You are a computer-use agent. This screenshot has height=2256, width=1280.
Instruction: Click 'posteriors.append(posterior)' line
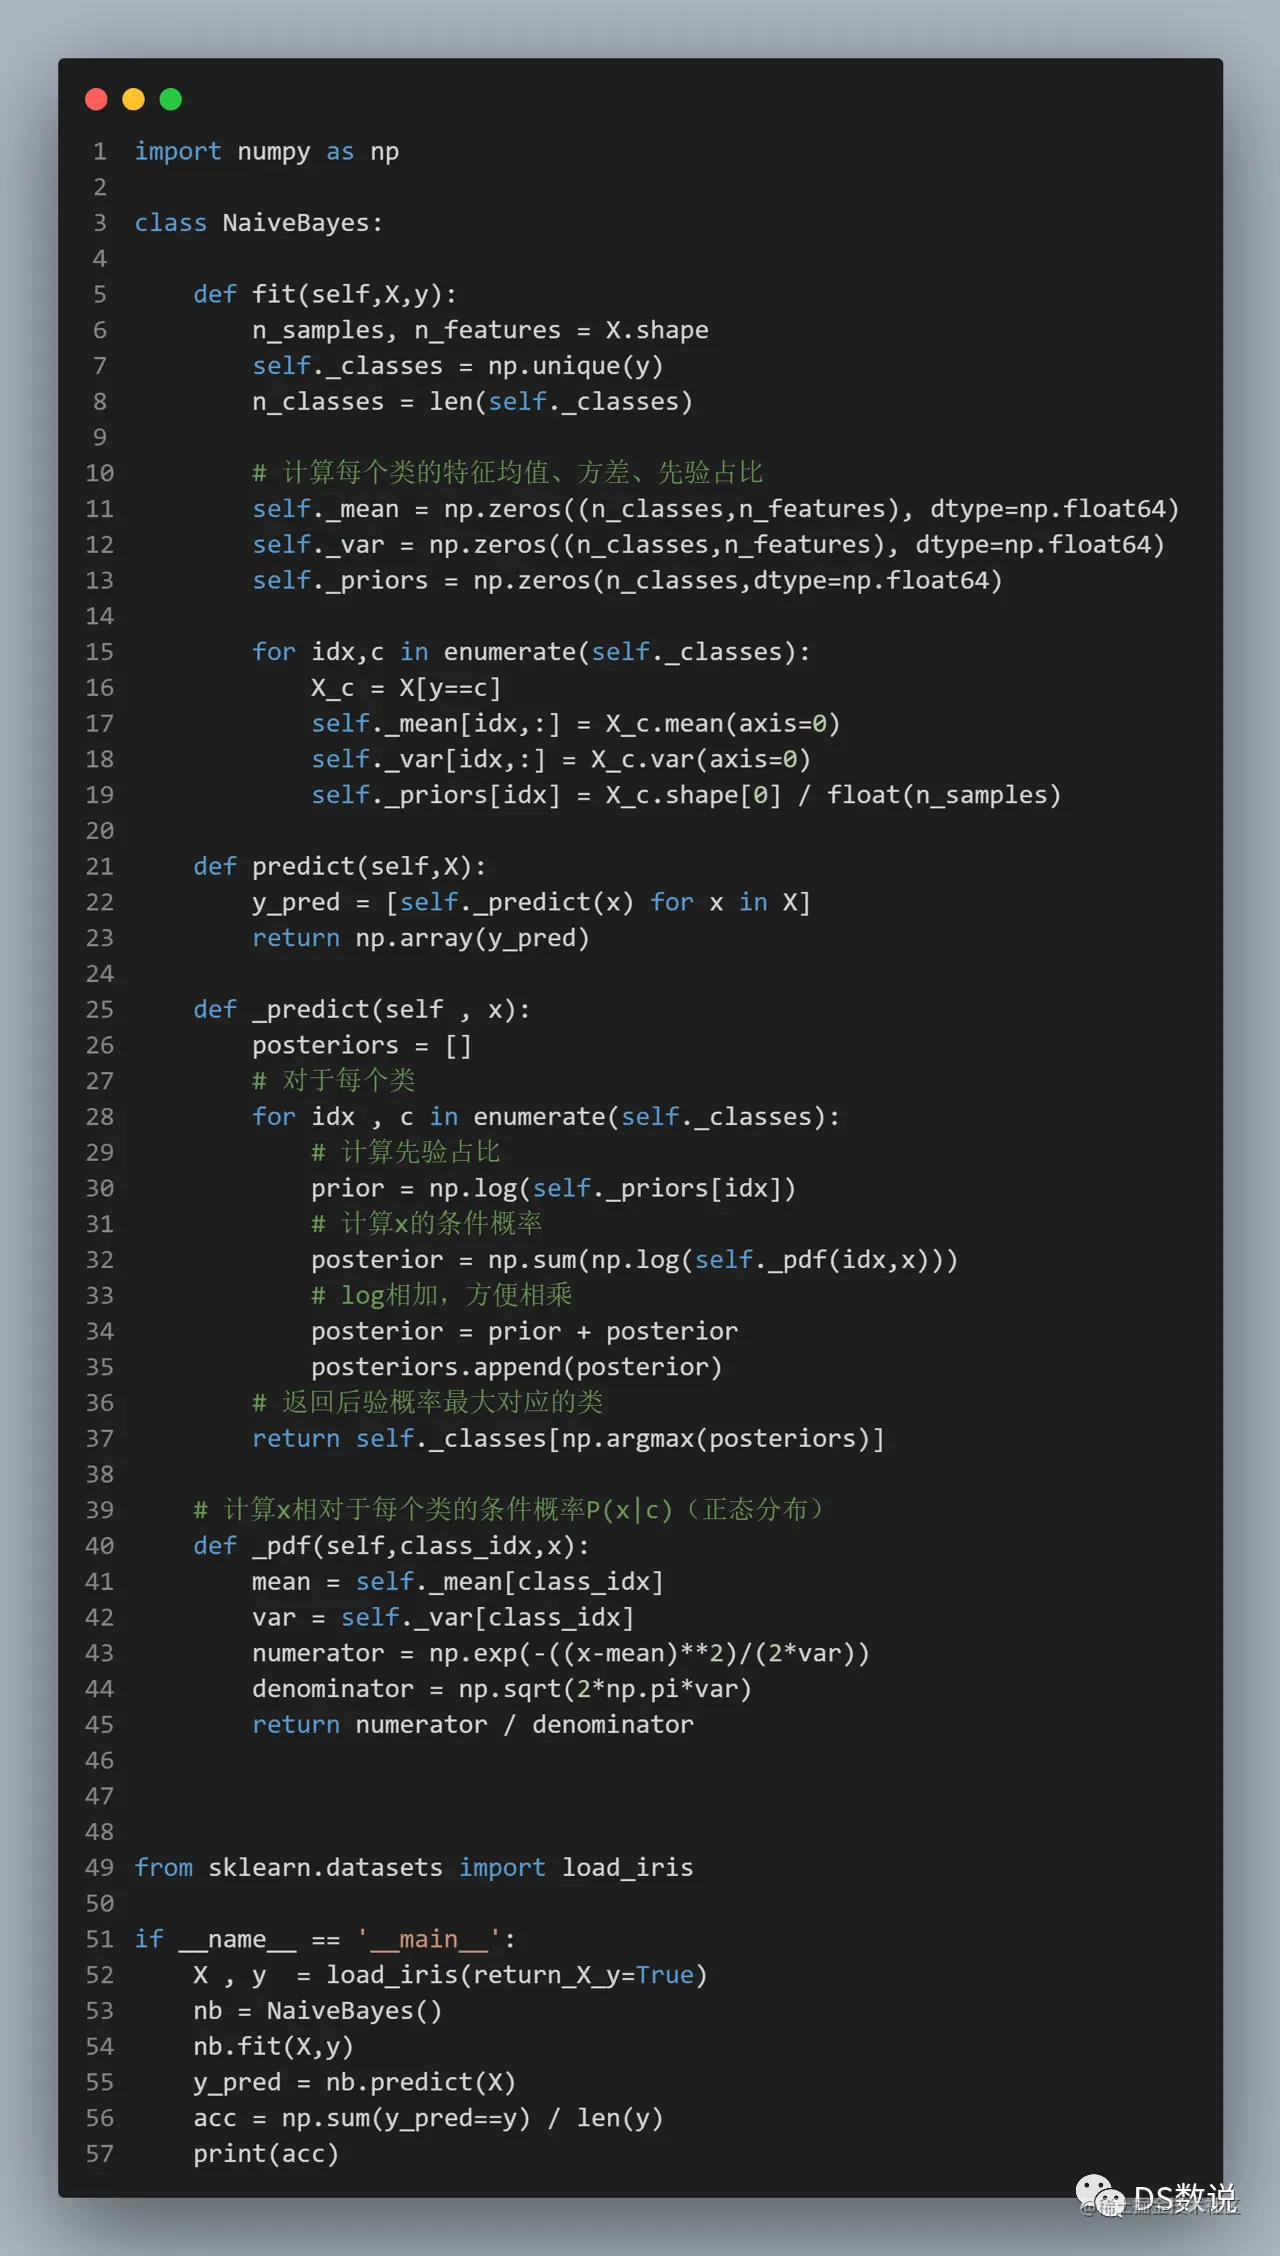pos(517,1367)
